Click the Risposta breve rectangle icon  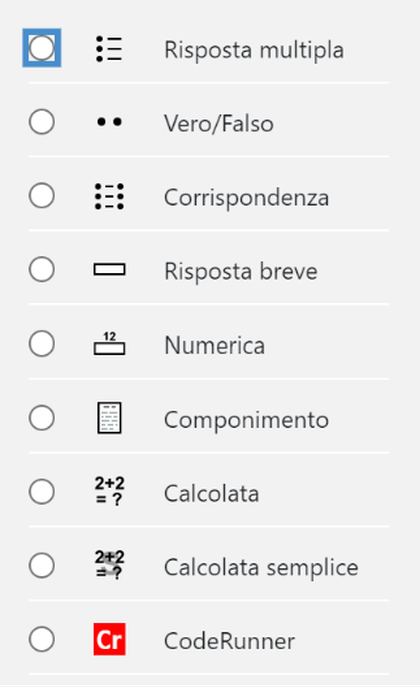click(109, 269)
